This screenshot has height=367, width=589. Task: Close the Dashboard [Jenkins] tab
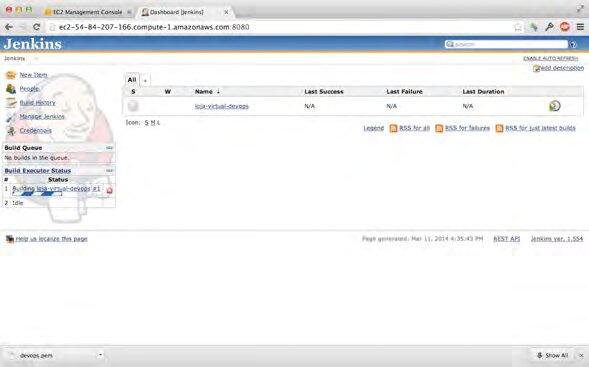pyautogui.click(x=226, y=12)
